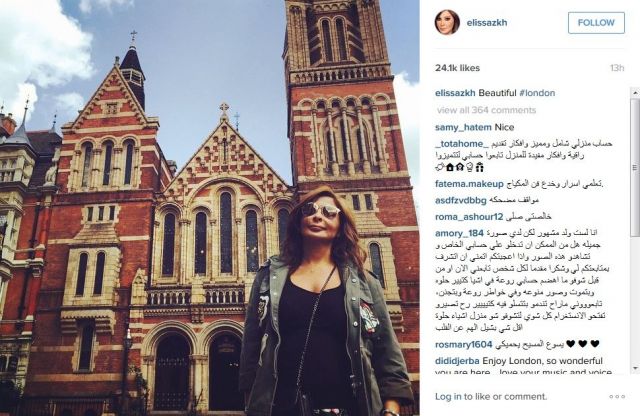Image resolution: width=640 pixels, height=416 pixels.
Task: Open dididjerba commenter profile
Action: [457, 361]
